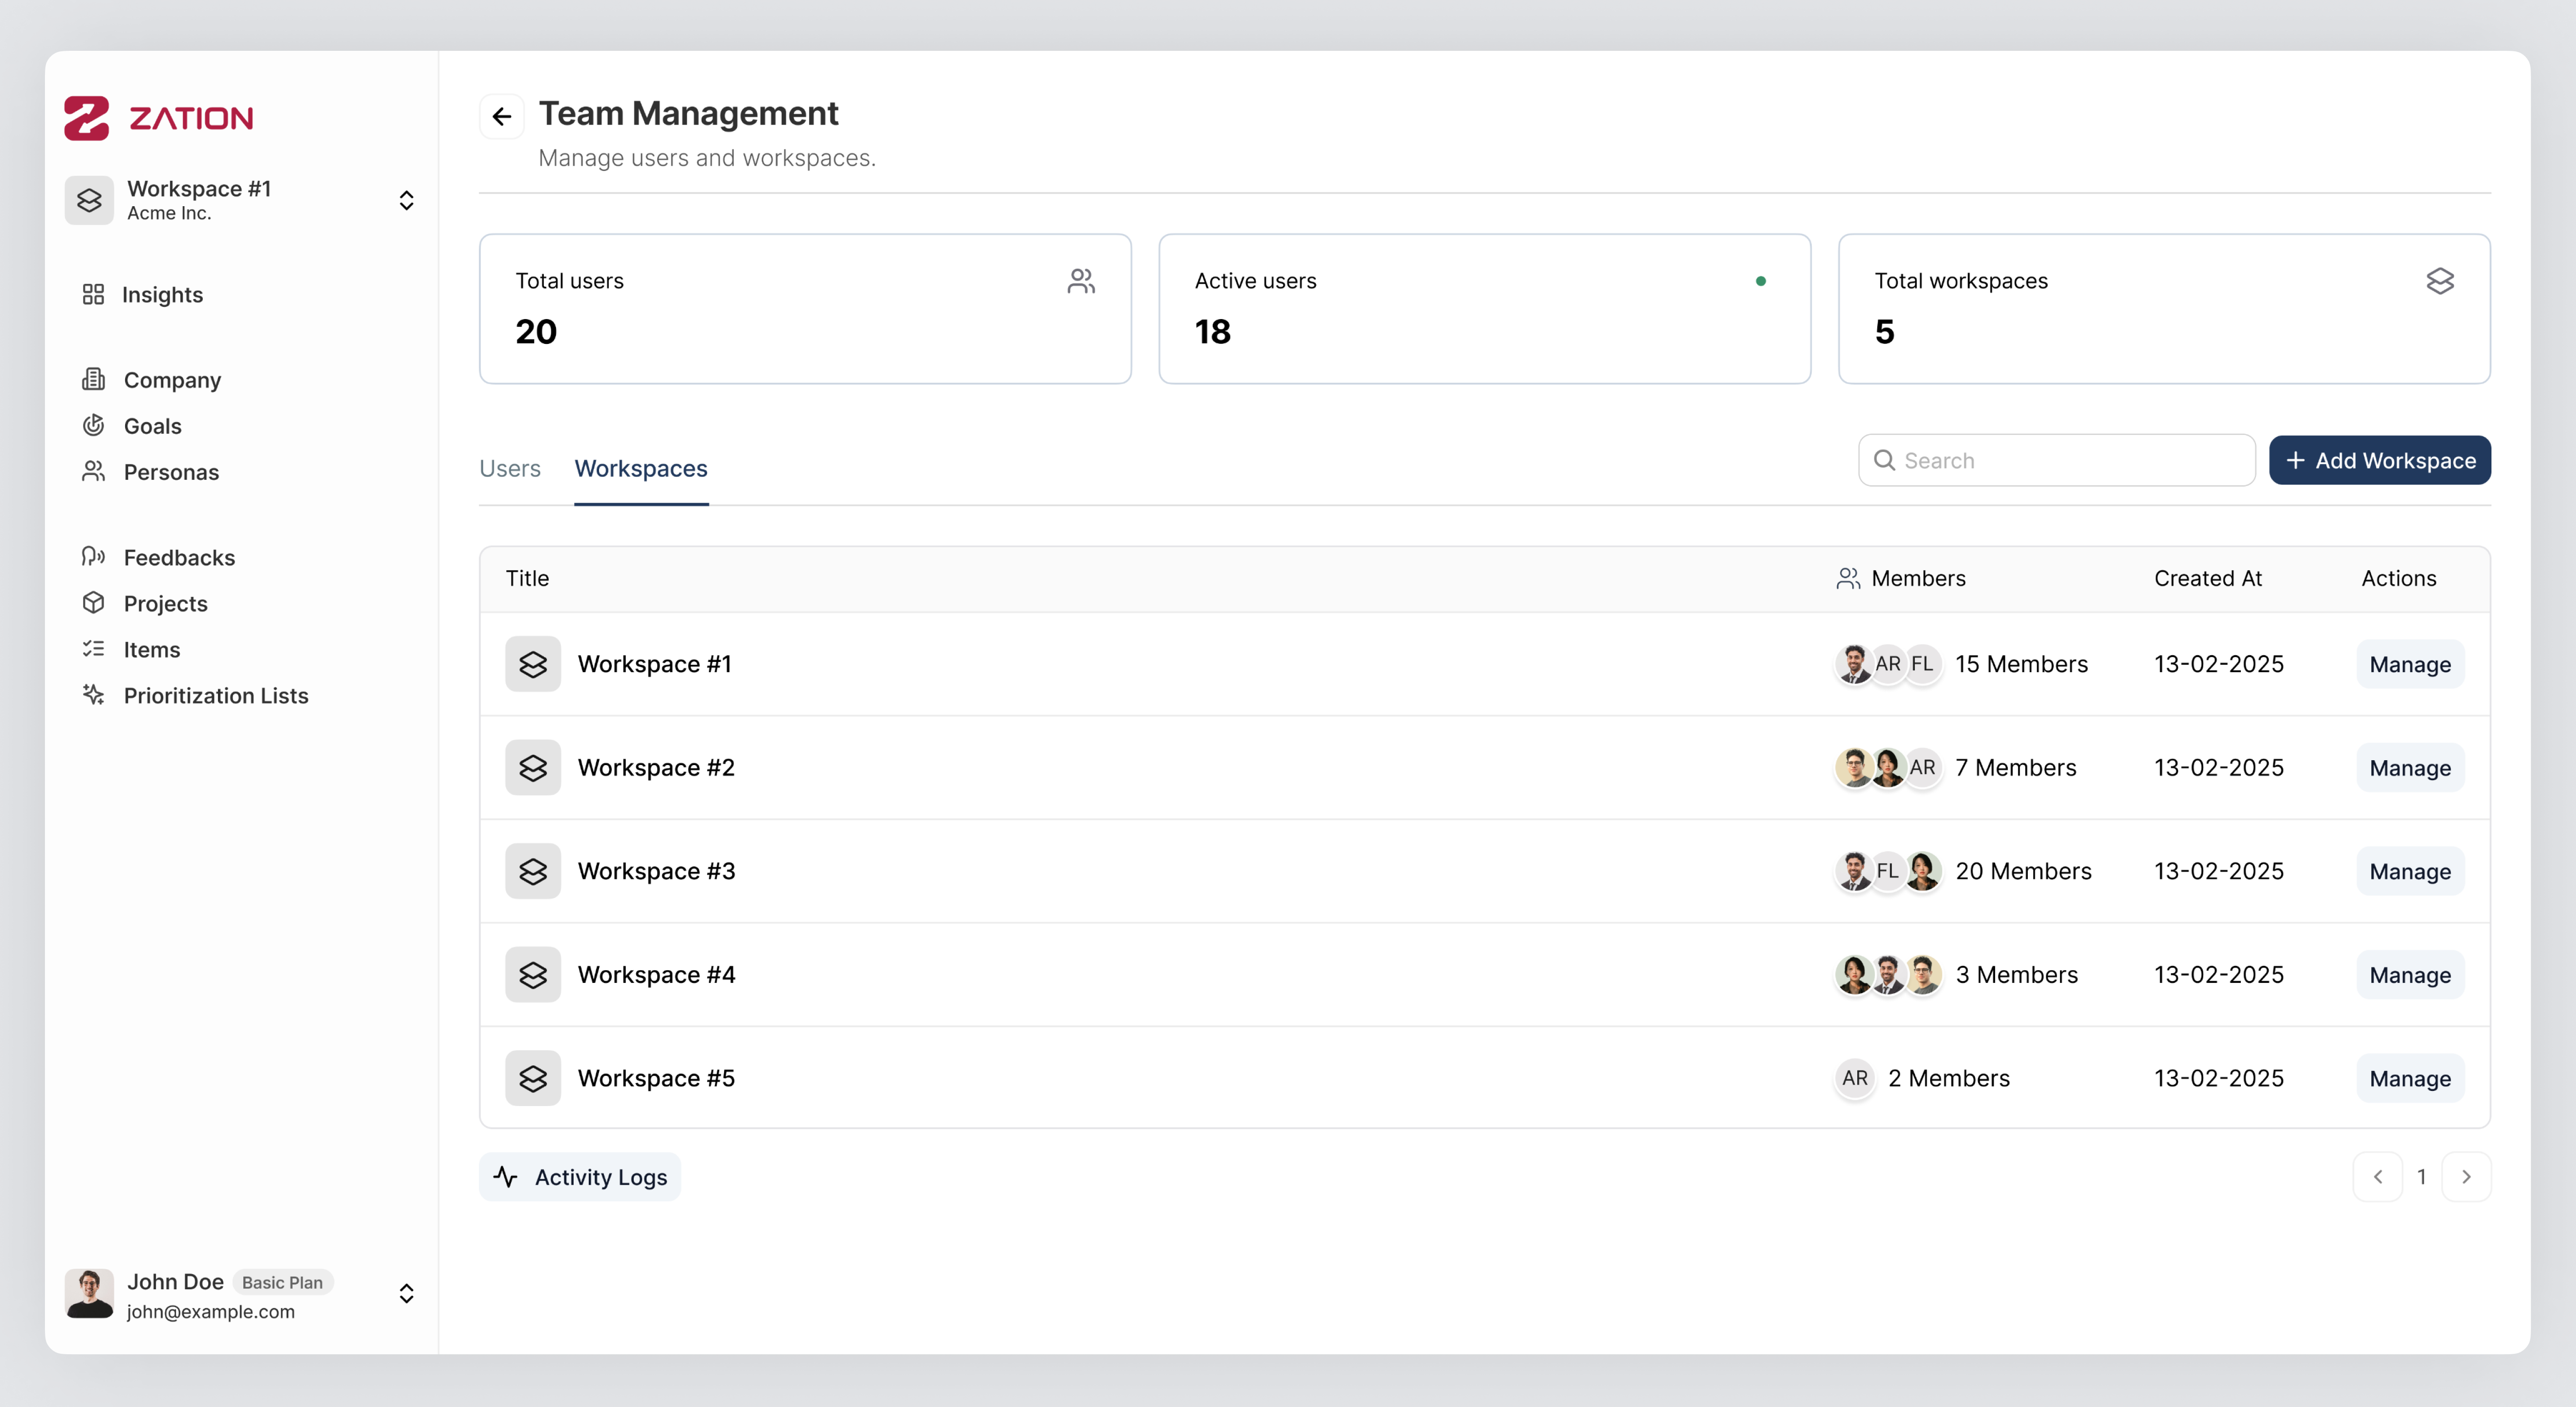Click the Feedbacks ear icon in sidebar

click(x=93, y=557)
